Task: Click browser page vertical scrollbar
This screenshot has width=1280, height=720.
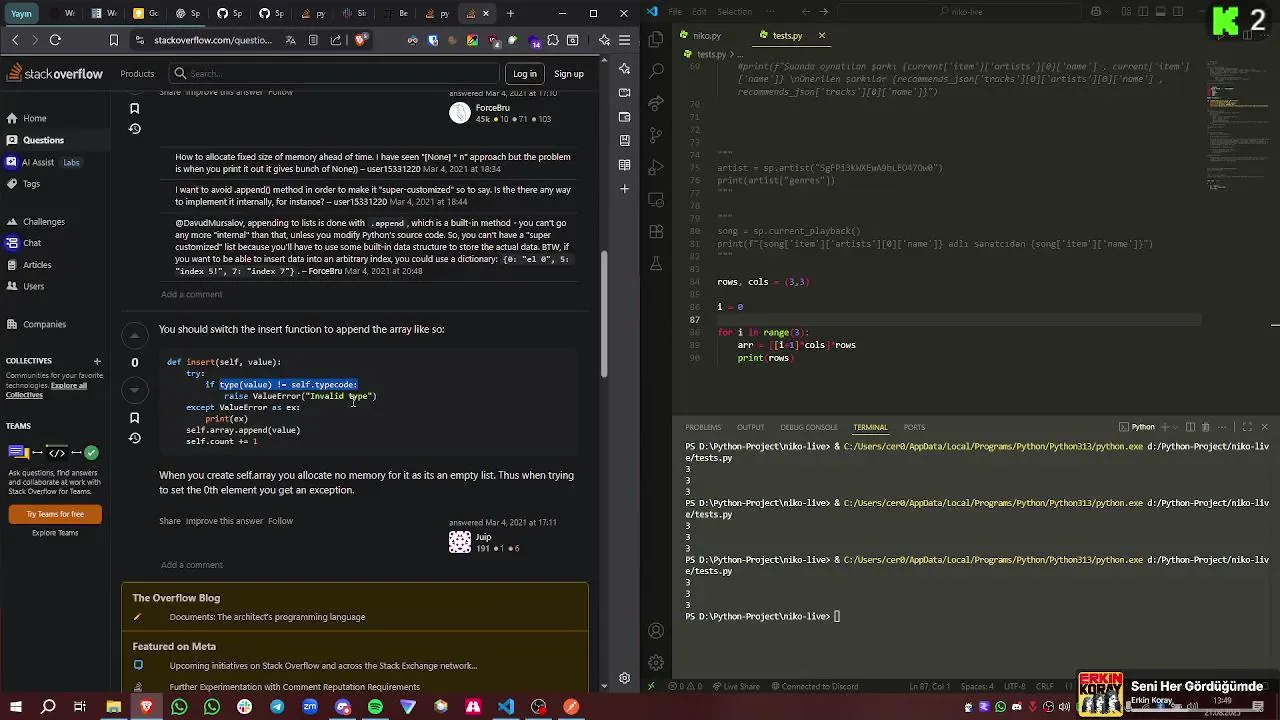Action: [x=603, y=314]
